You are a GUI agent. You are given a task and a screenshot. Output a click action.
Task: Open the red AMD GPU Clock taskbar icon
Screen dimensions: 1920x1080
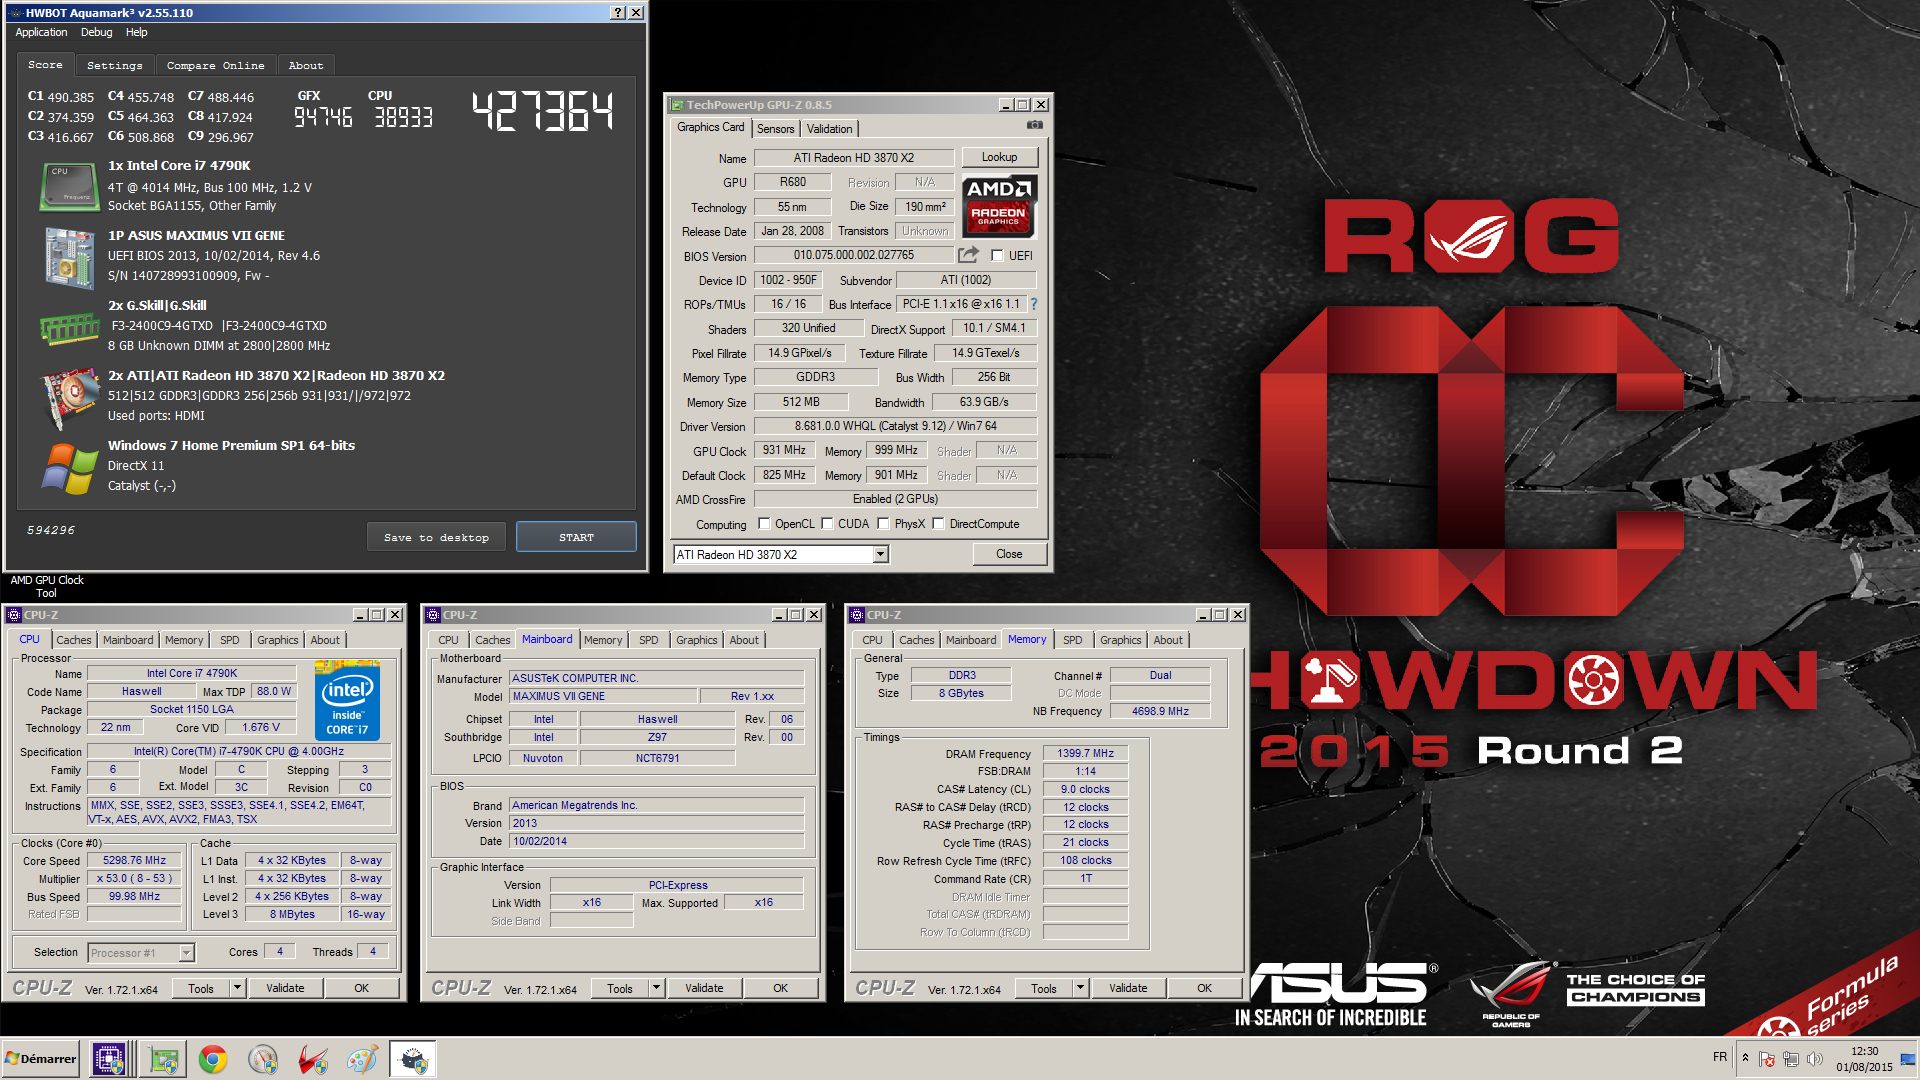pos(313,1059)
